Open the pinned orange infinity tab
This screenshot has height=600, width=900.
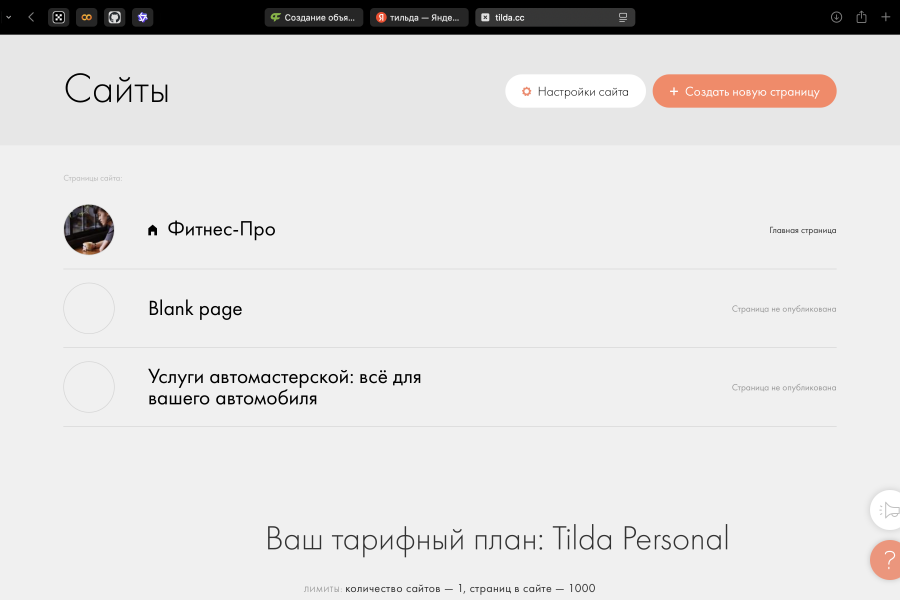pyautogui.click(x=87, y=17)
